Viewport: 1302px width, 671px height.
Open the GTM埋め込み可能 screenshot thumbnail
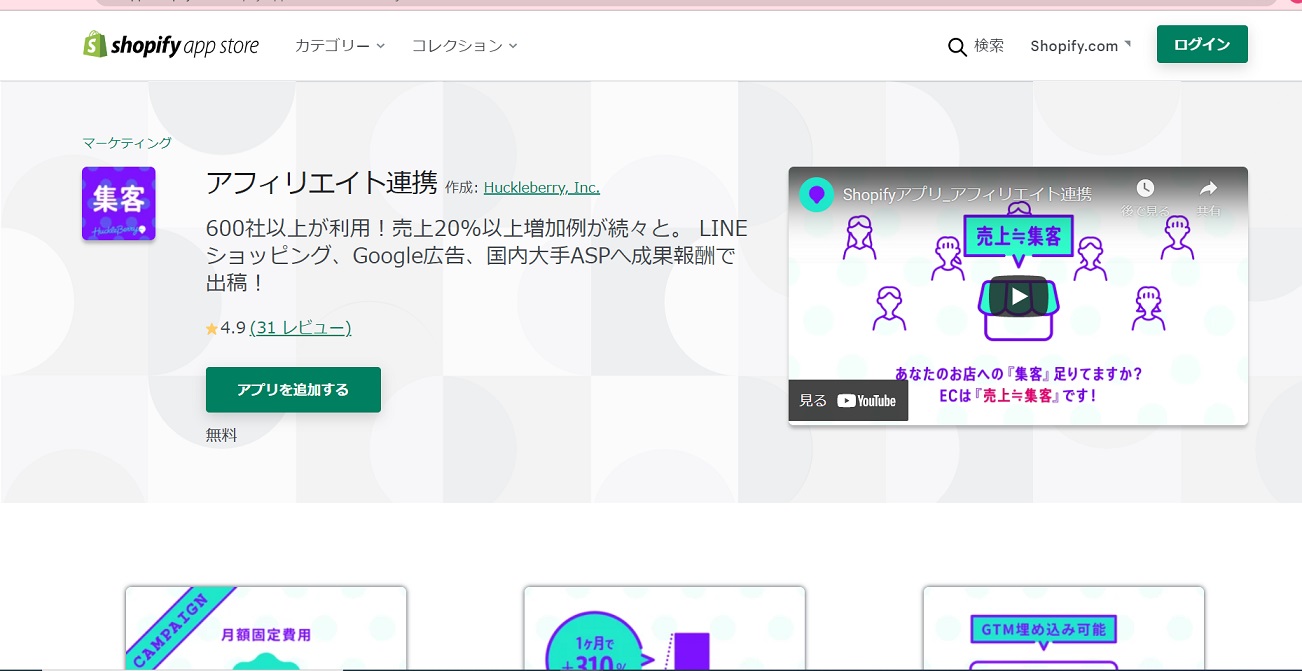click(1063, 628)
